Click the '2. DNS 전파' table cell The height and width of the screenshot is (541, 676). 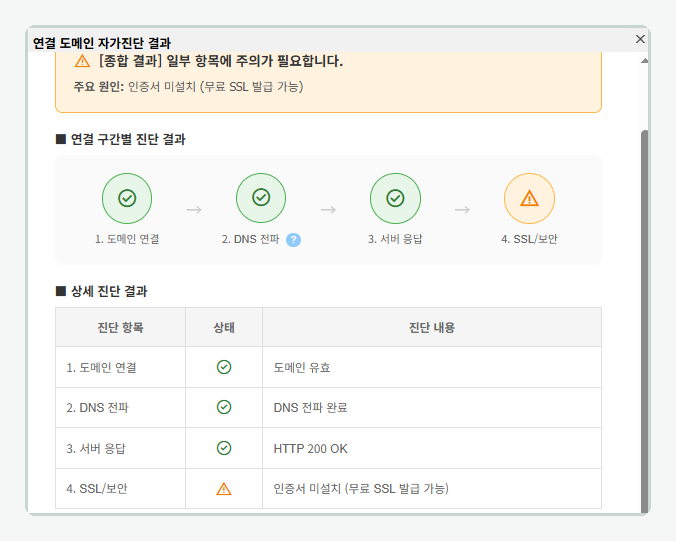coord(120,407)
